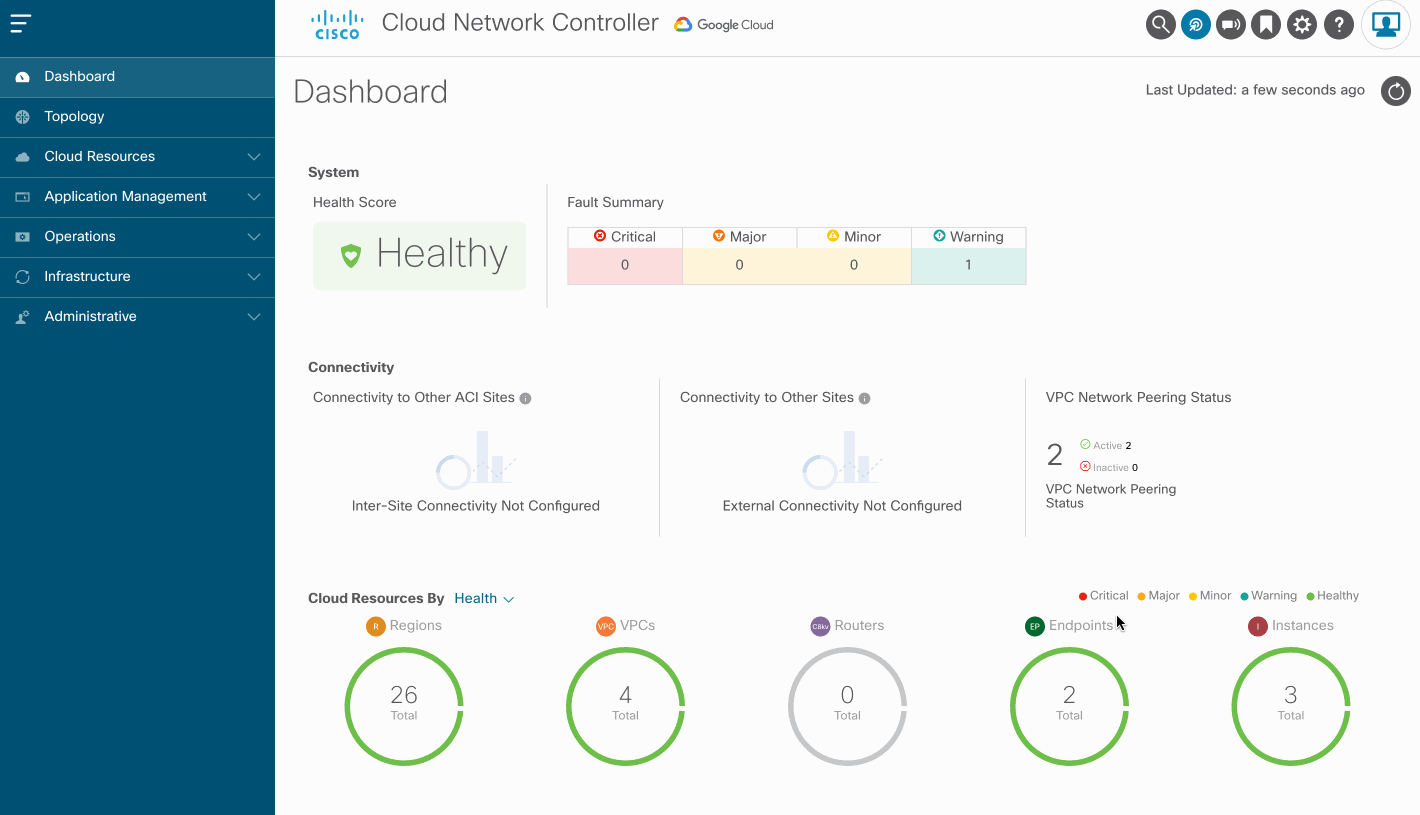Expand the Cloud Resources menu
1420x815 pixels.
[x=137, y=157]
